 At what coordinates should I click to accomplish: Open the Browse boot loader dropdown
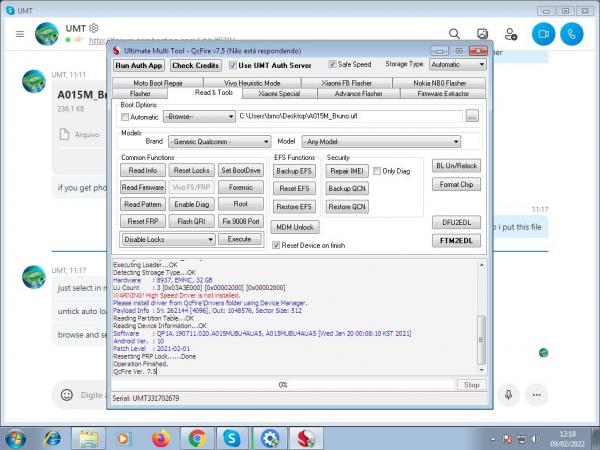click(x=199, y=116)
